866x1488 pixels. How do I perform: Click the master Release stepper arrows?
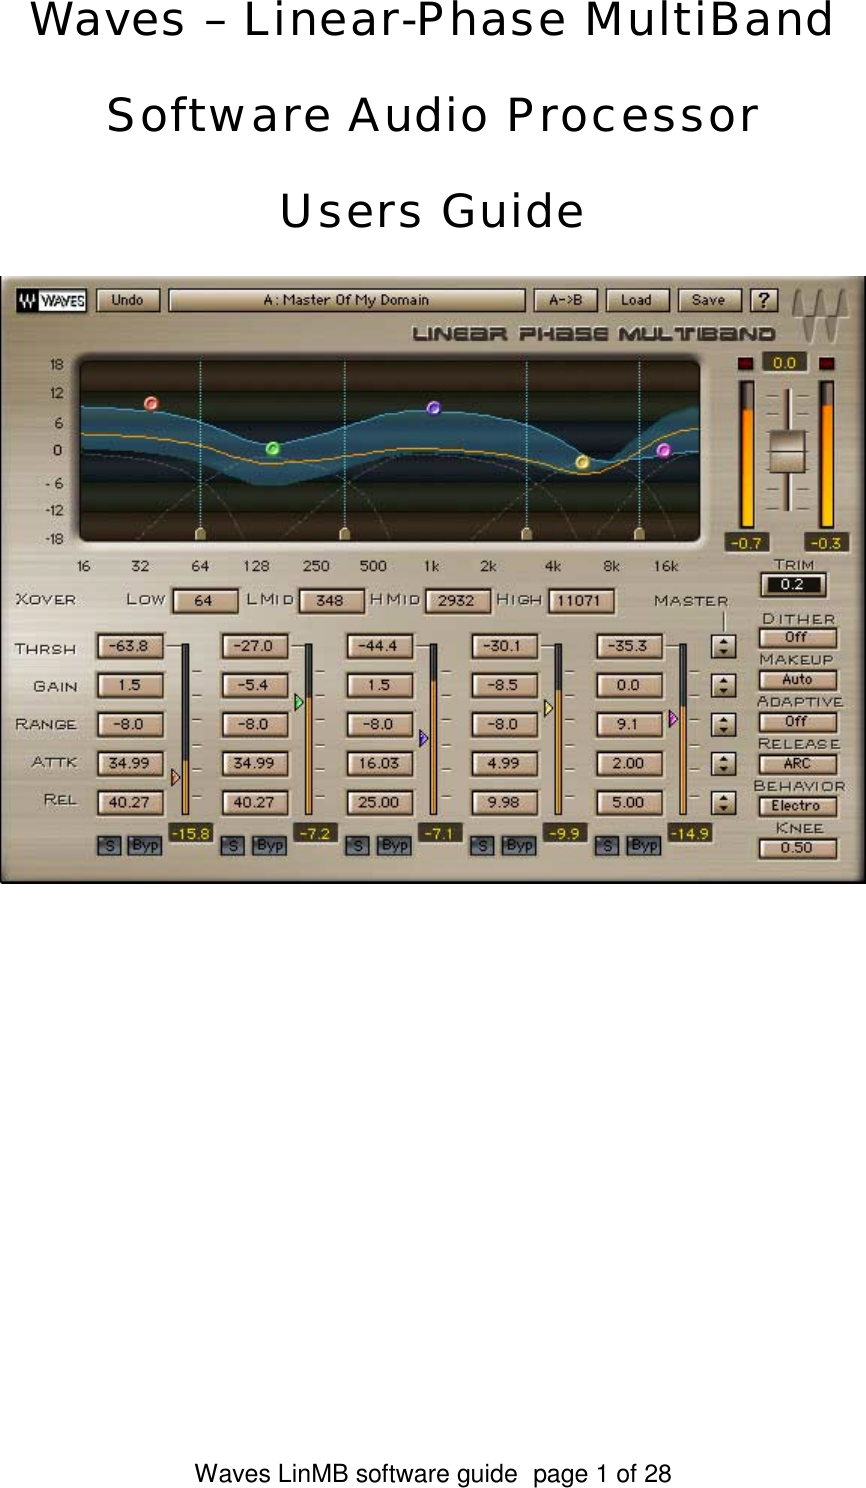[724, 802]
